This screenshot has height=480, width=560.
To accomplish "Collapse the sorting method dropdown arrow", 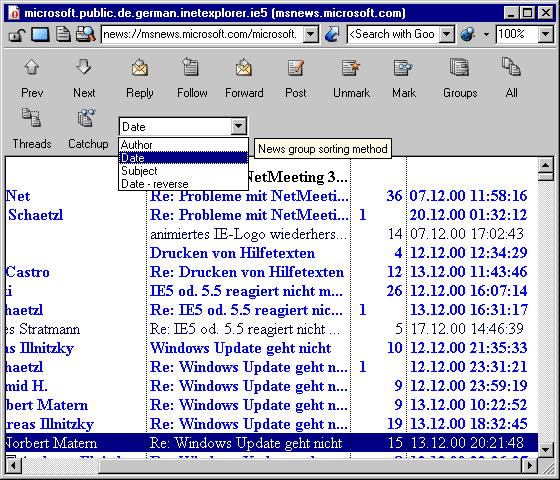I will 238,126.
